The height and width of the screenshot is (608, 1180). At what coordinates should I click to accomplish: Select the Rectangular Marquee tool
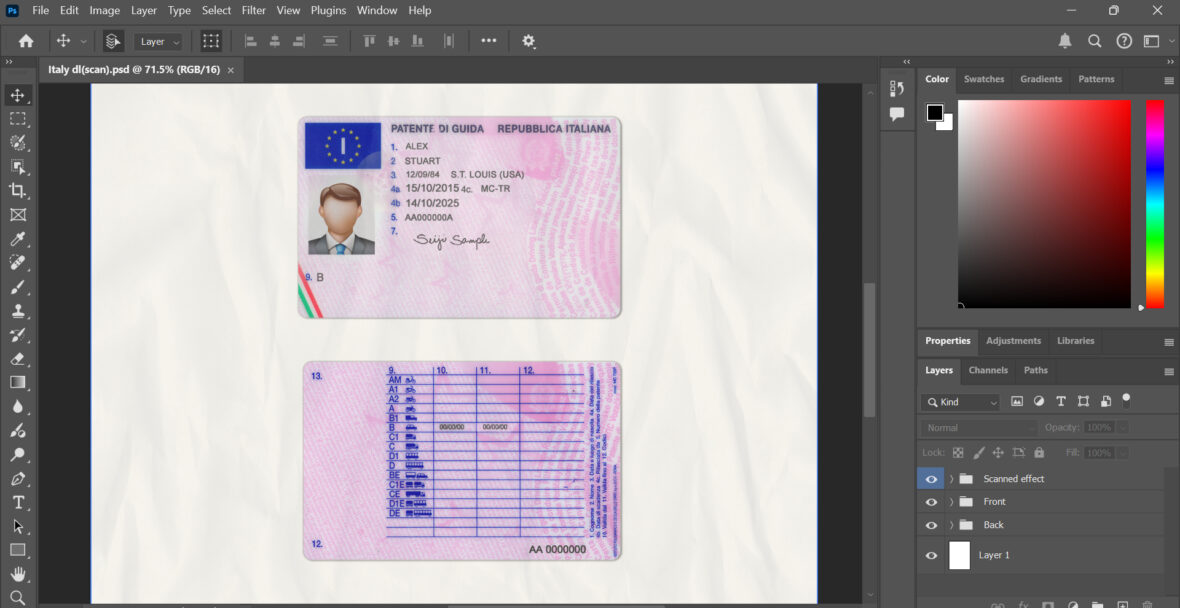click(18, 119)
